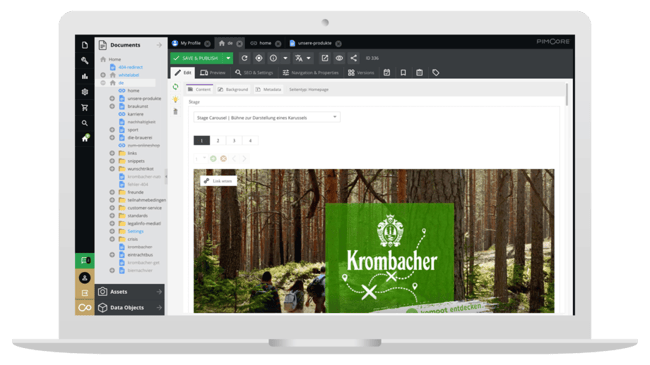
Task: Select the Metadata sub-tab
Action: click(268, 89)
